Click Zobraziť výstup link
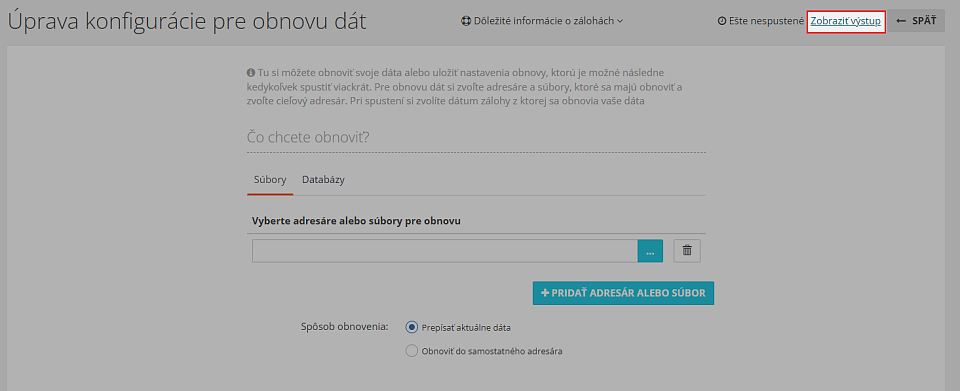960x391 pixels. click(x=846, y=21)
